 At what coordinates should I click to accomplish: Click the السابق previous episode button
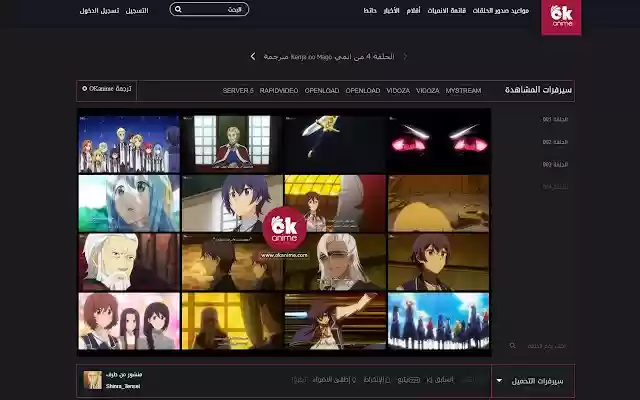click(440, 380)
